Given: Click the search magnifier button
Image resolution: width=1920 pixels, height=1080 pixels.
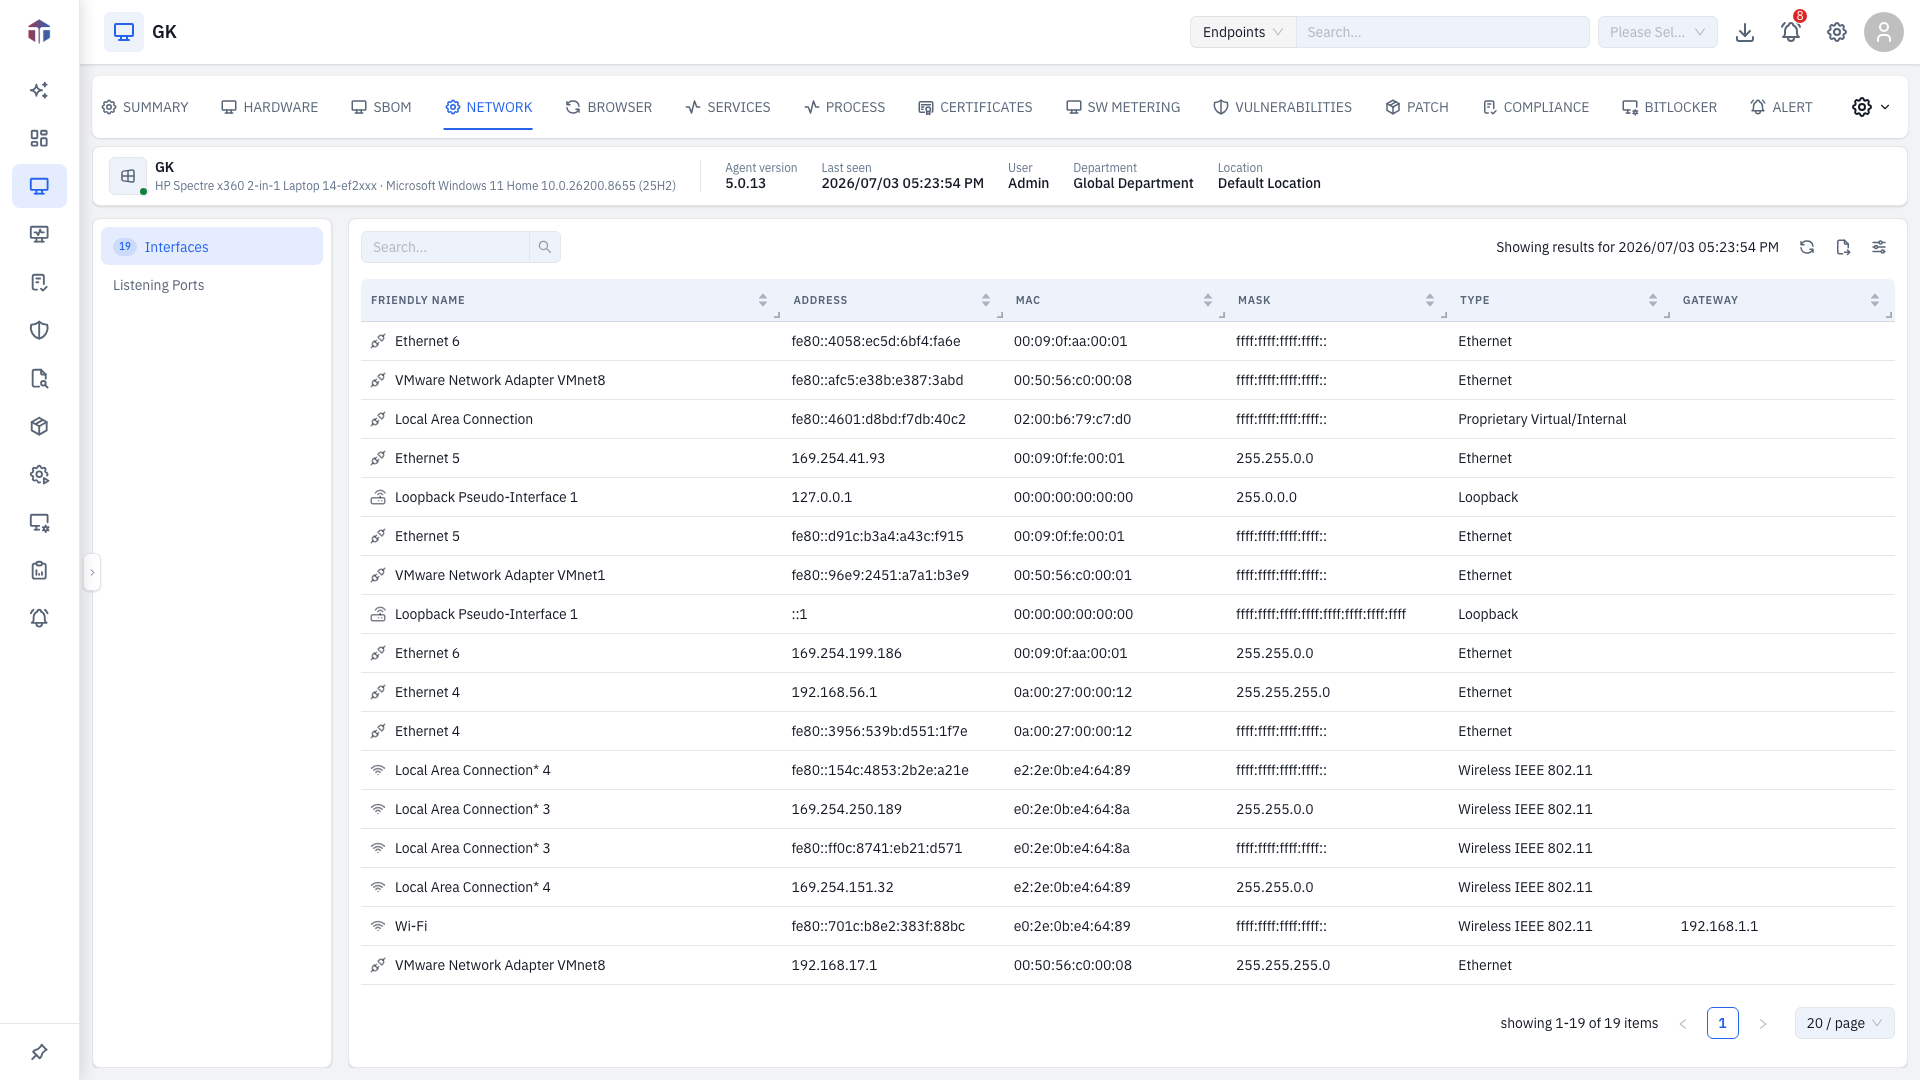Looking at the screenshot, I should tap(545, 247).
